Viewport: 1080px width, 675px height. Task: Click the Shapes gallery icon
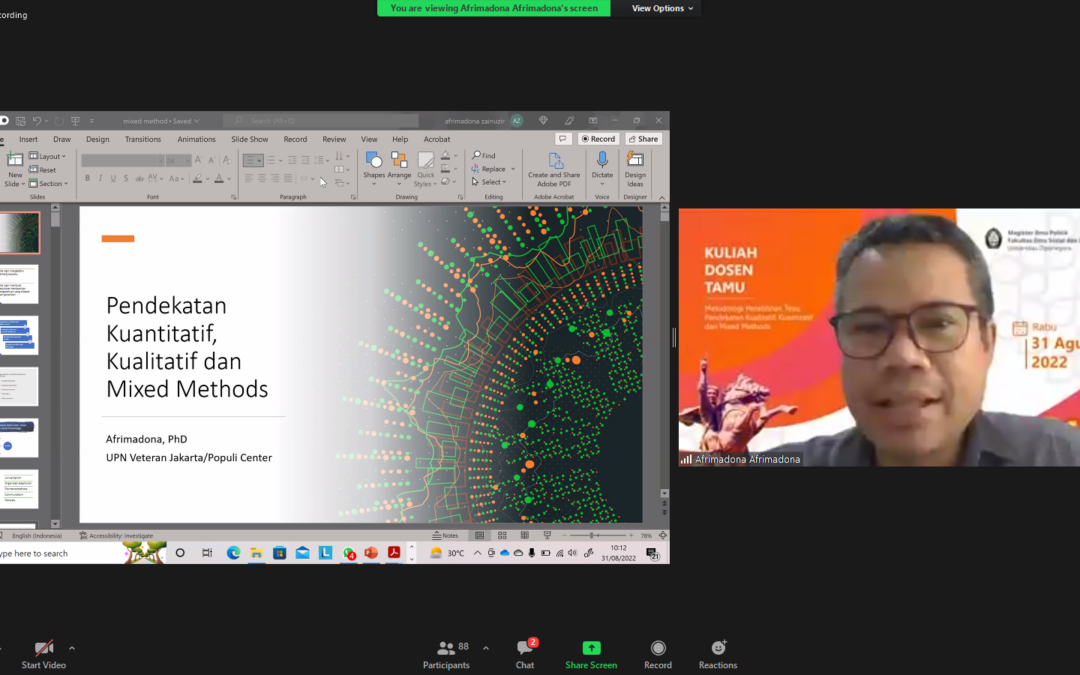pyautogui.click(x=374, y=161)
